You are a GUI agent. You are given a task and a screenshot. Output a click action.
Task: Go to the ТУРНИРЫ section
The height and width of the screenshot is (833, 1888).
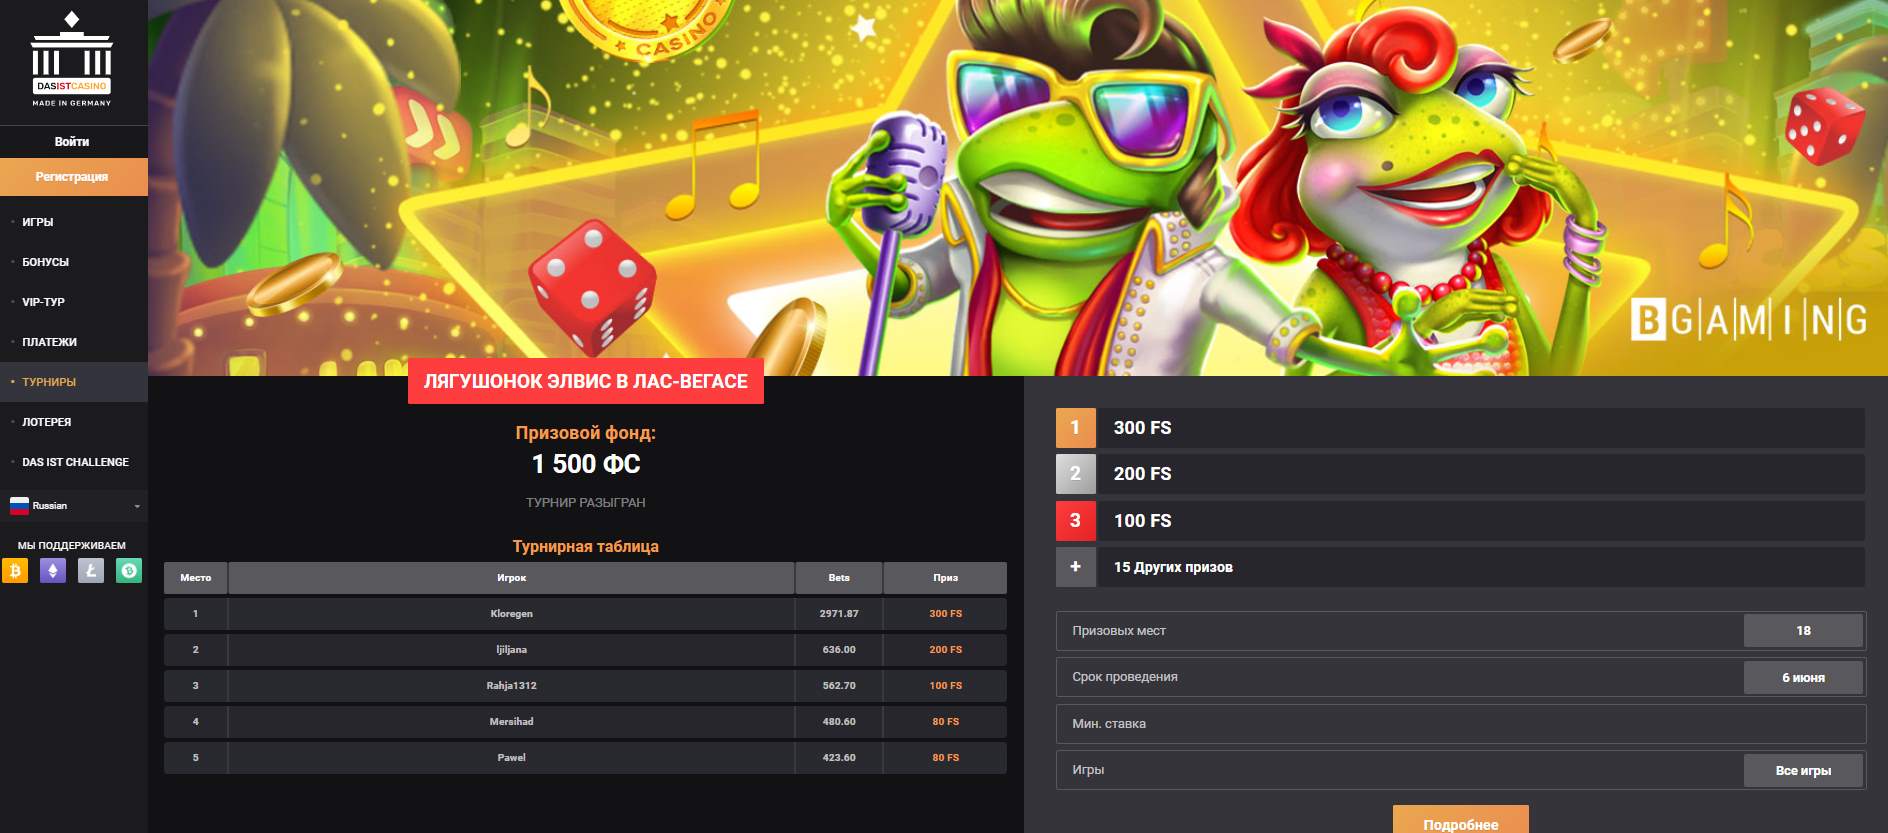click(49, 382)
